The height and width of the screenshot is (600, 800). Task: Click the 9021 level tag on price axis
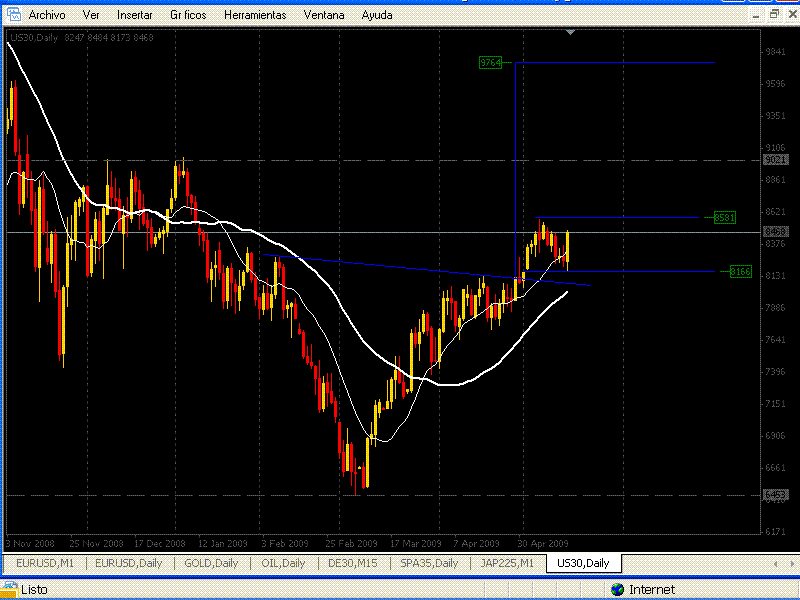click(x=776, y=160)
